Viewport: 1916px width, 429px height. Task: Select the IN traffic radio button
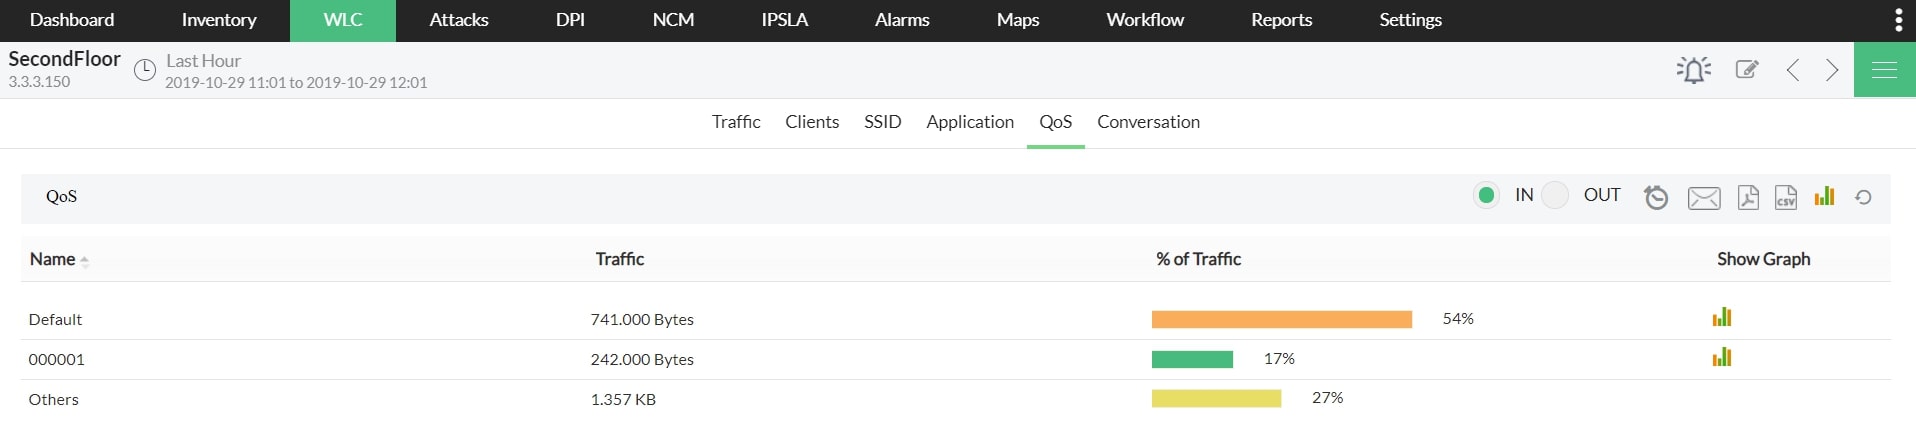click(x=1486, y=195)
